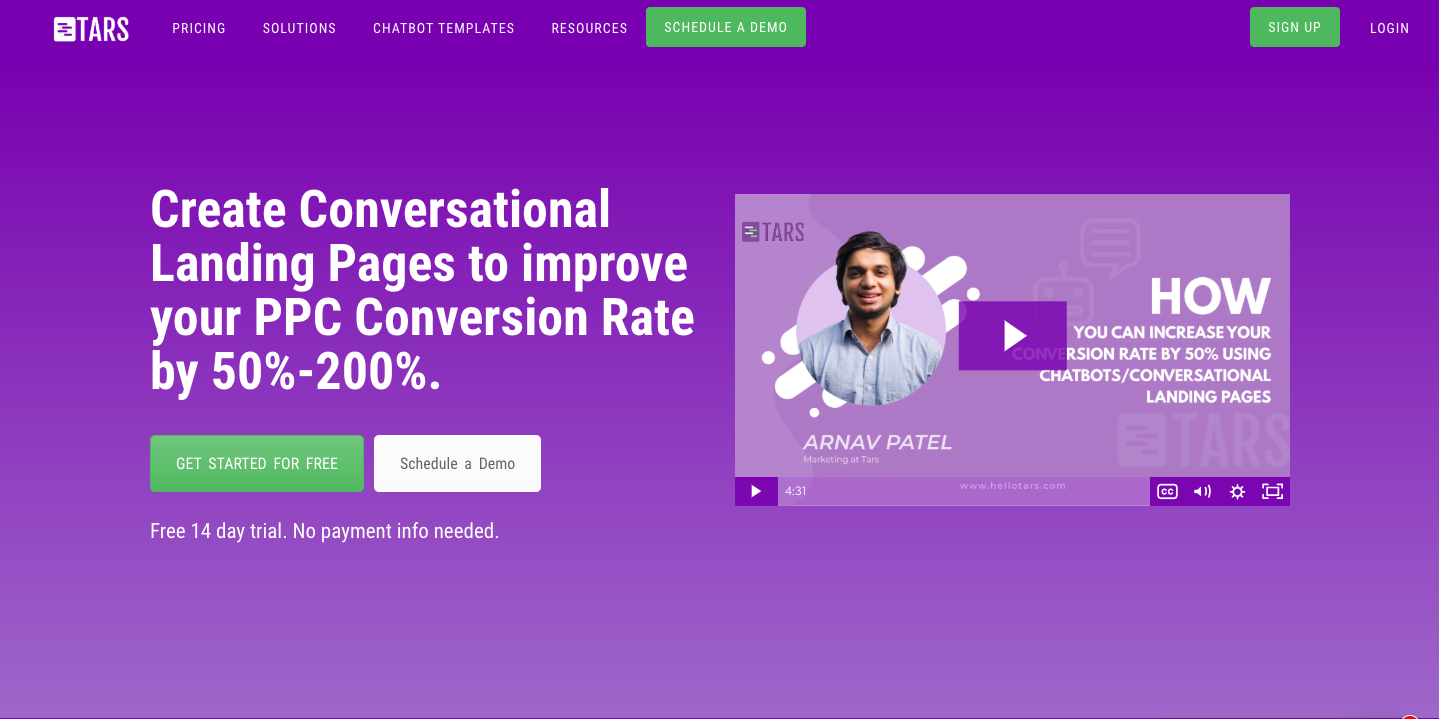Click the 'Create Conversational Landing Pages' headline
The width and height of the screenshot is (1439, 719).
tap(422, 290)
